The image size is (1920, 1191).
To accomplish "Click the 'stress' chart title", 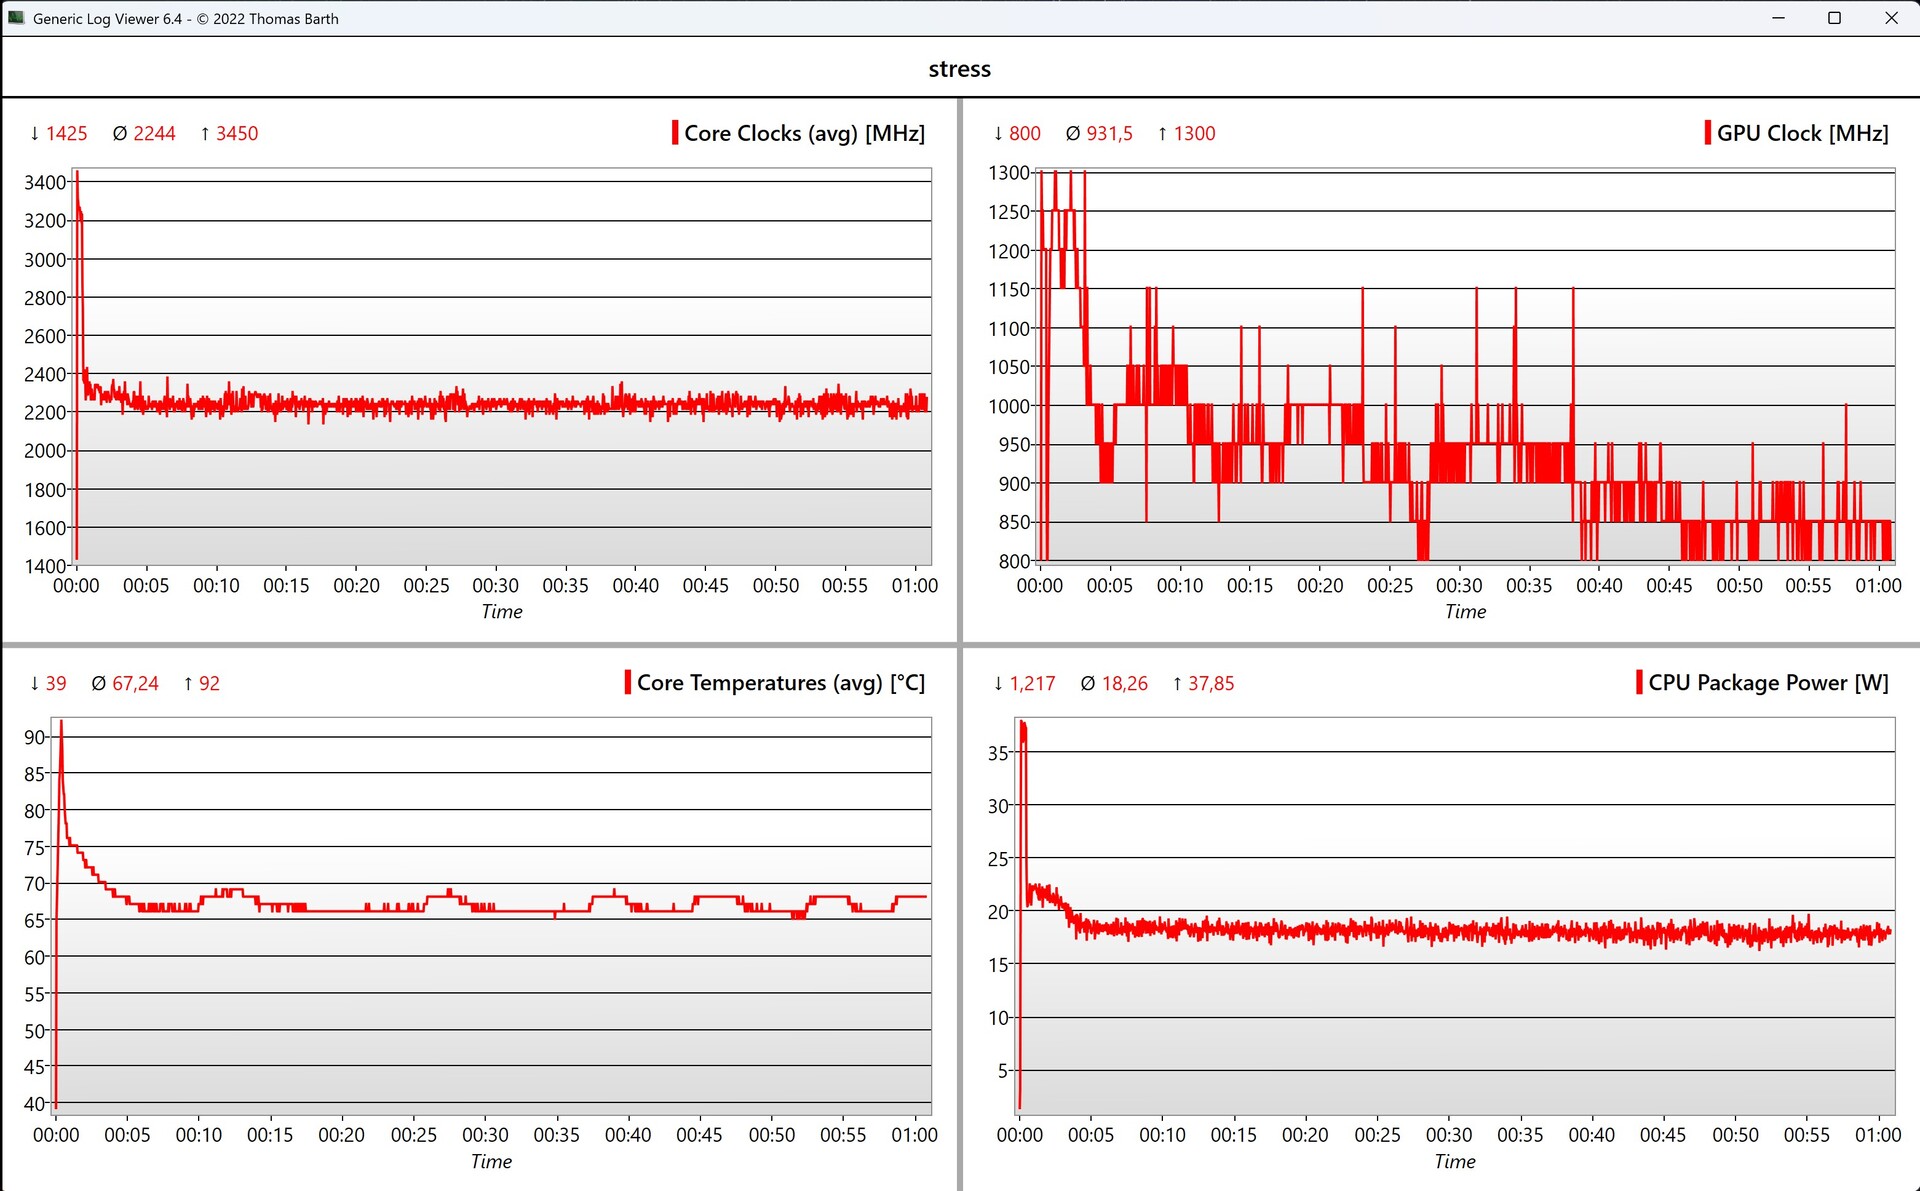I will pyautogui.click(x=959, y=69).
